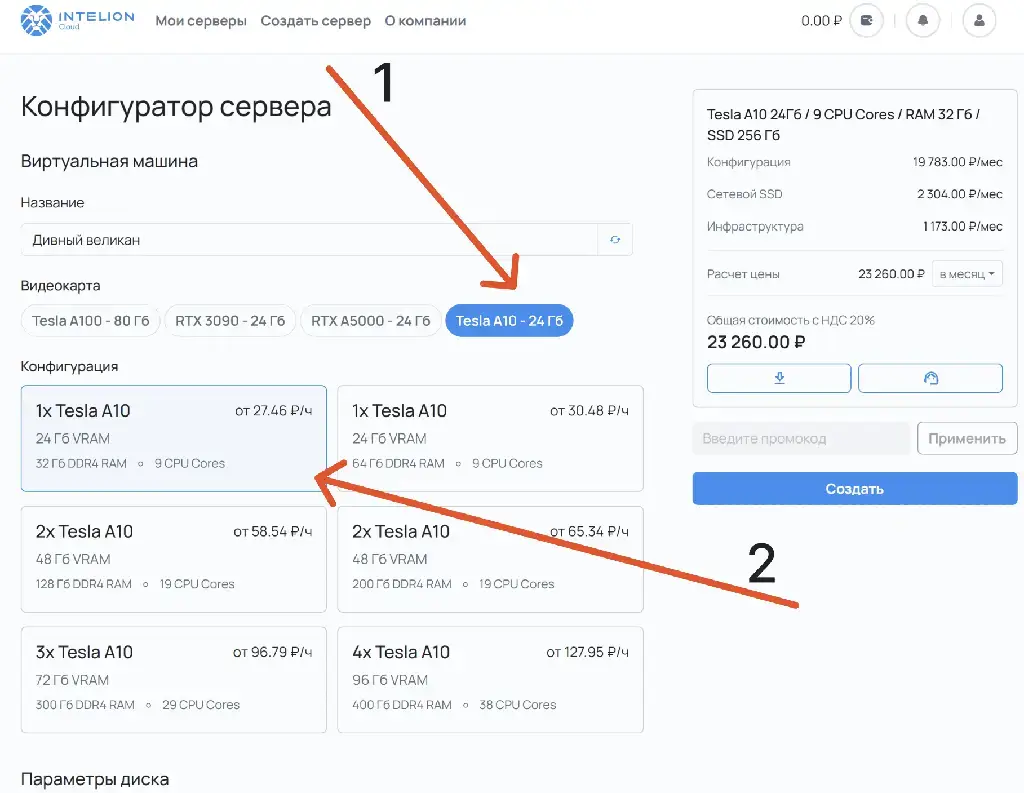Open the 'О компании' navigation link

425,21
